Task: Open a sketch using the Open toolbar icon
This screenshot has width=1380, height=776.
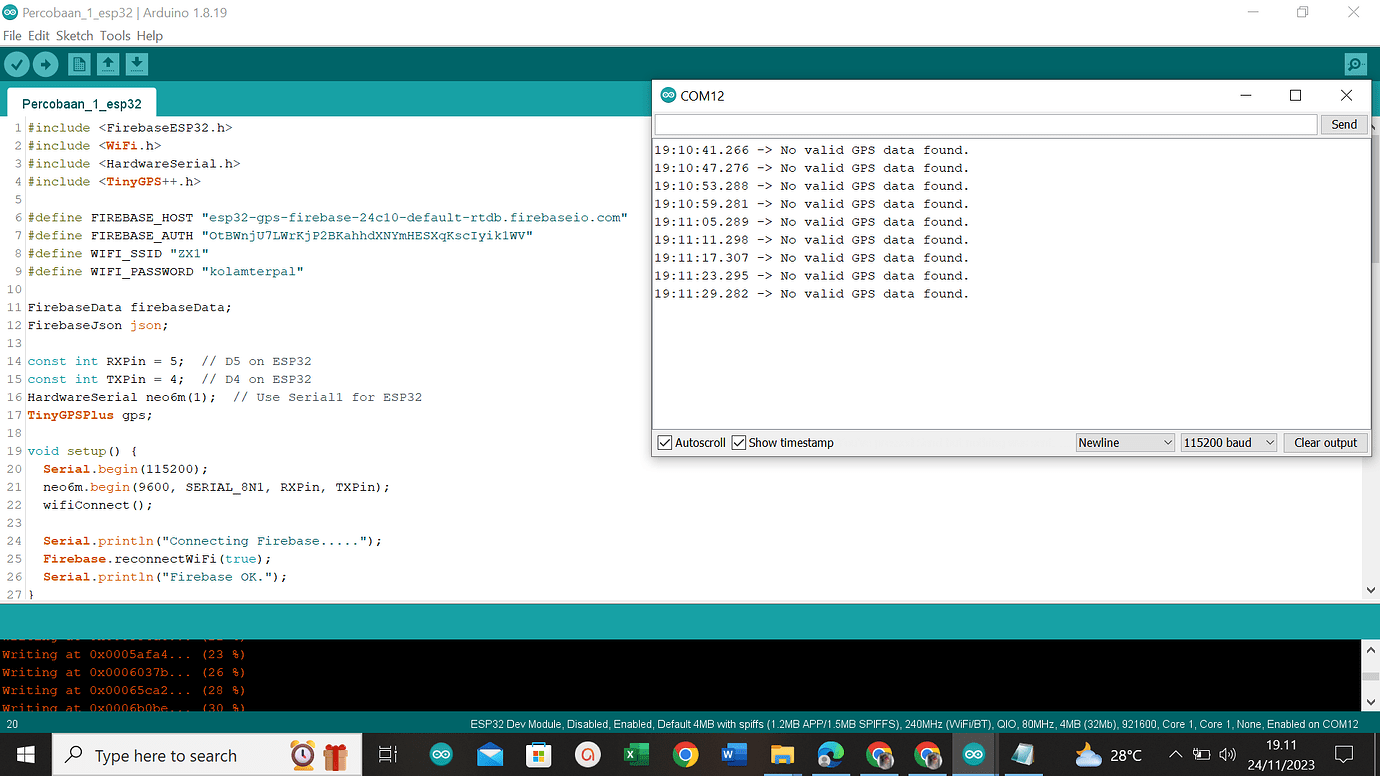Action: pyautogui.click(x=107, y=63)
